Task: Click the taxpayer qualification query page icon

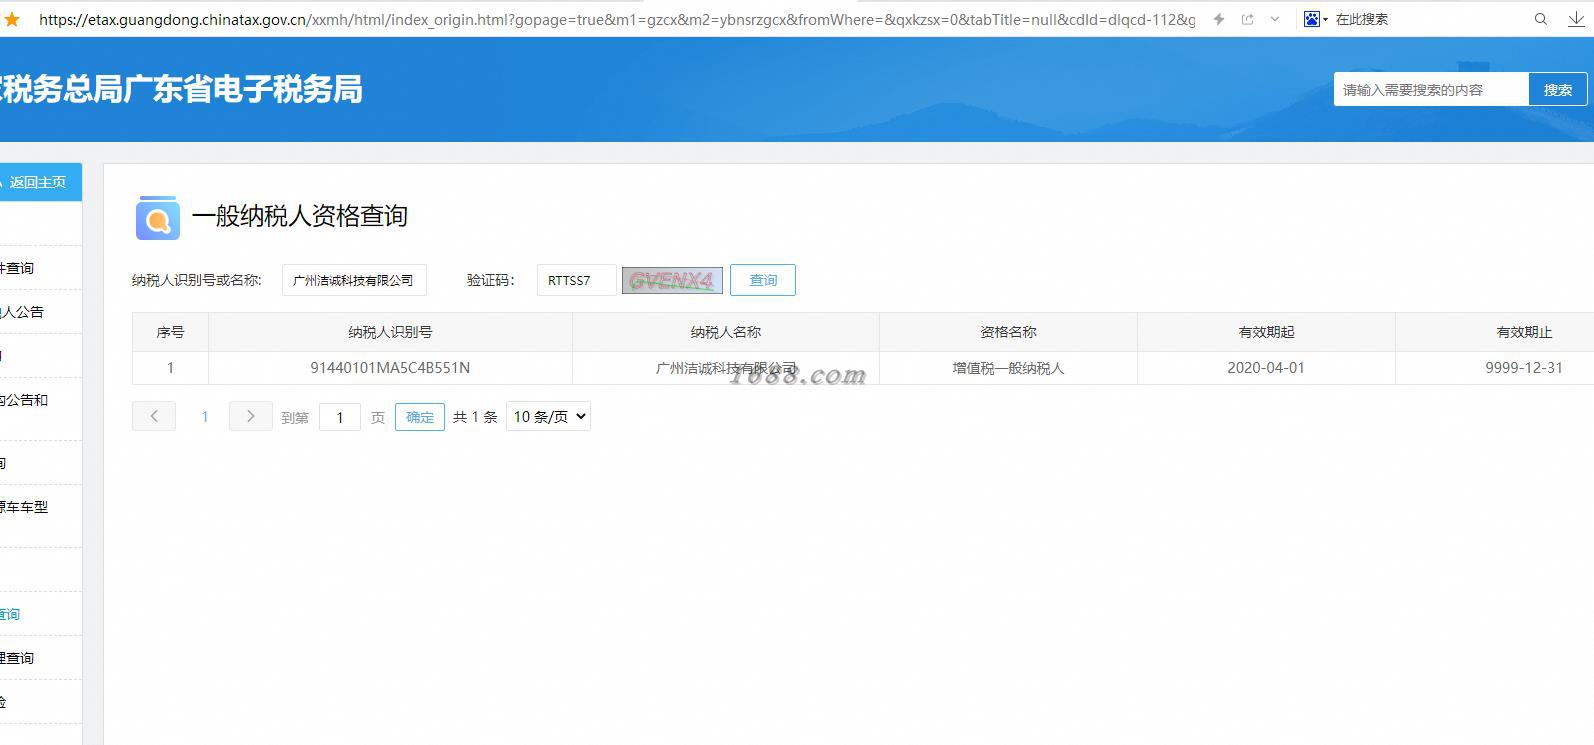Action: point(158,217)
